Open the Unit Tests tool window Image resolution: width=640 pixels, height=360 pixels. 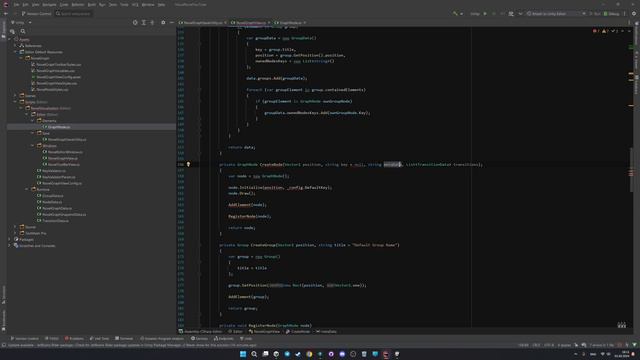click(x=99, y=338)
